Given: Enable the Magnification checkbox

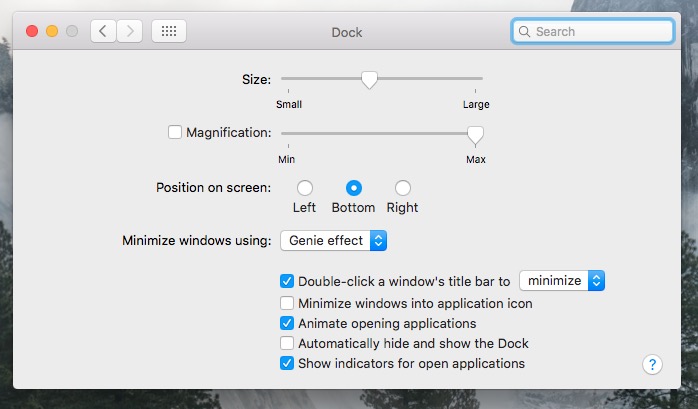Looking at the screenshot, I should coord(175,132).
